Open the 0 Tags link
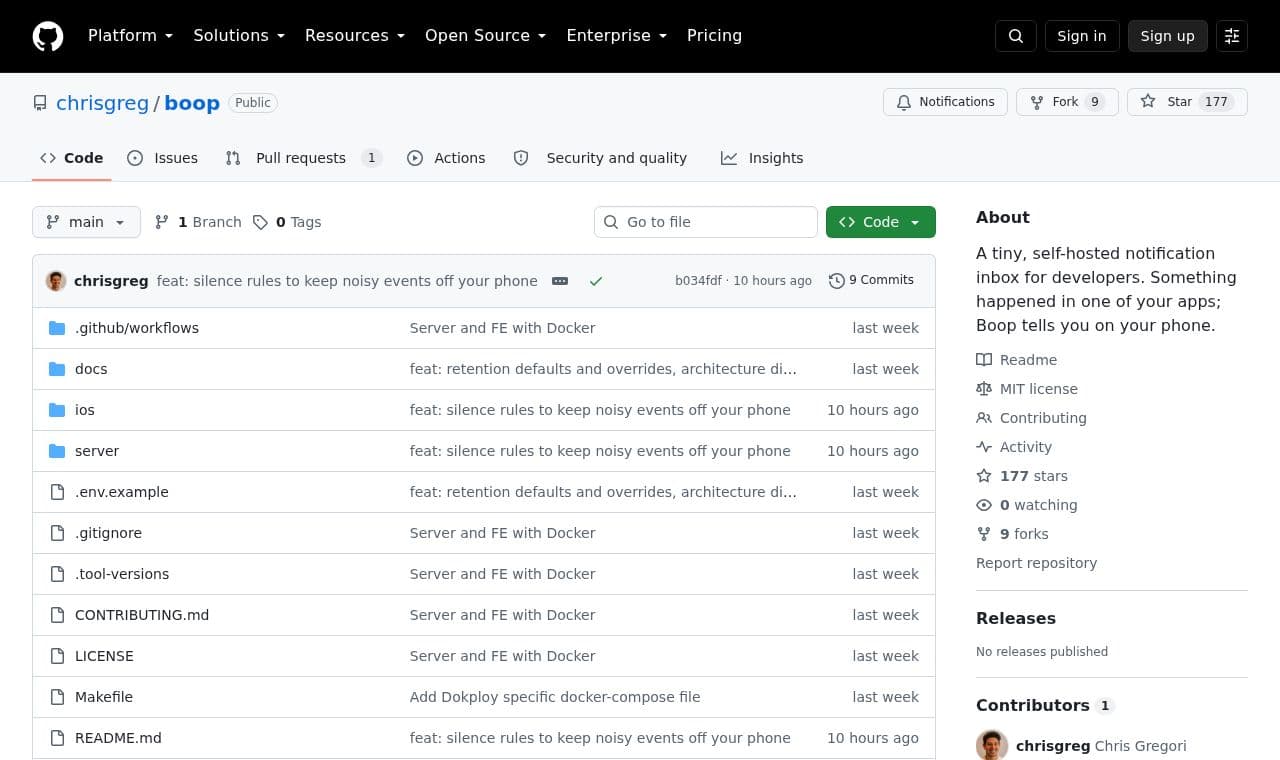The width and height of the screenshot is (1280, 760). (287, 222)
